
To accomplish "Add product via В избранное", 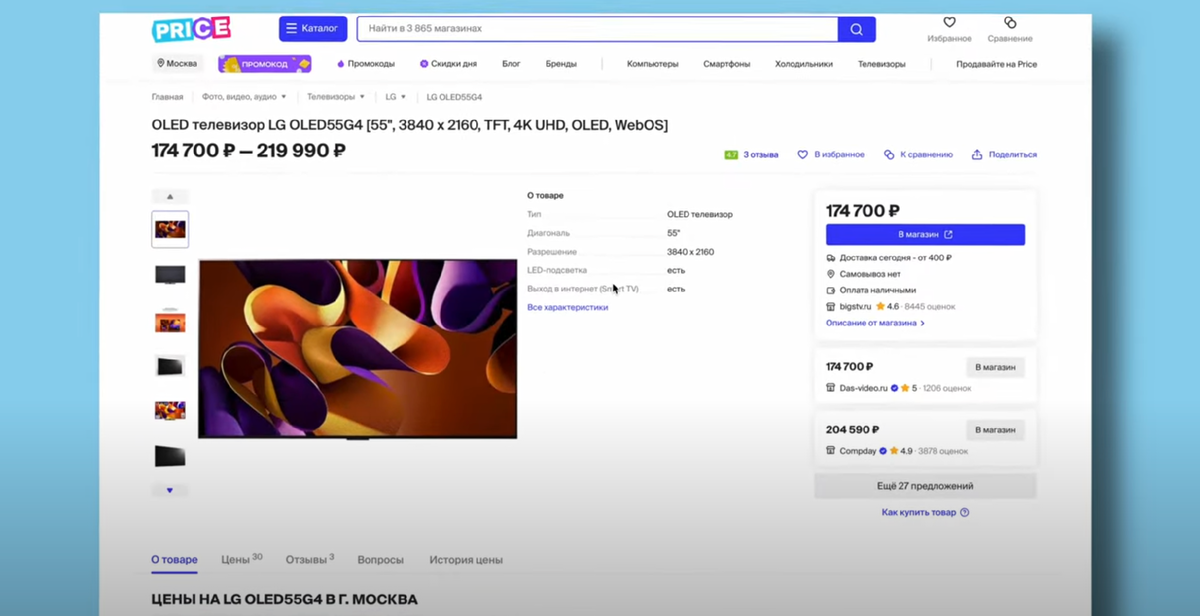I will click(x=831, y=155).
